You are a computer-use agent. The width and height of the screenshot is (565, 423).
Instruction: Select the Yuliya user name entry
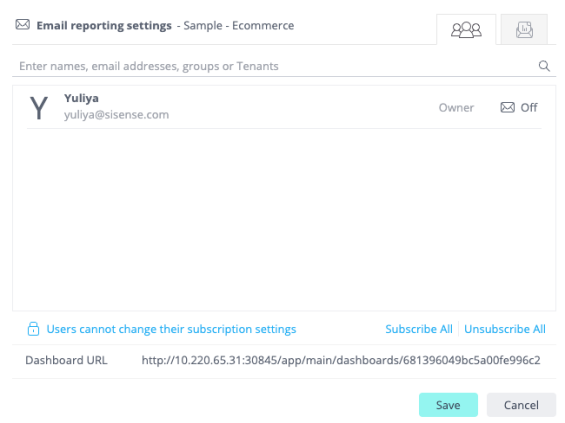[x=81, y=98]
